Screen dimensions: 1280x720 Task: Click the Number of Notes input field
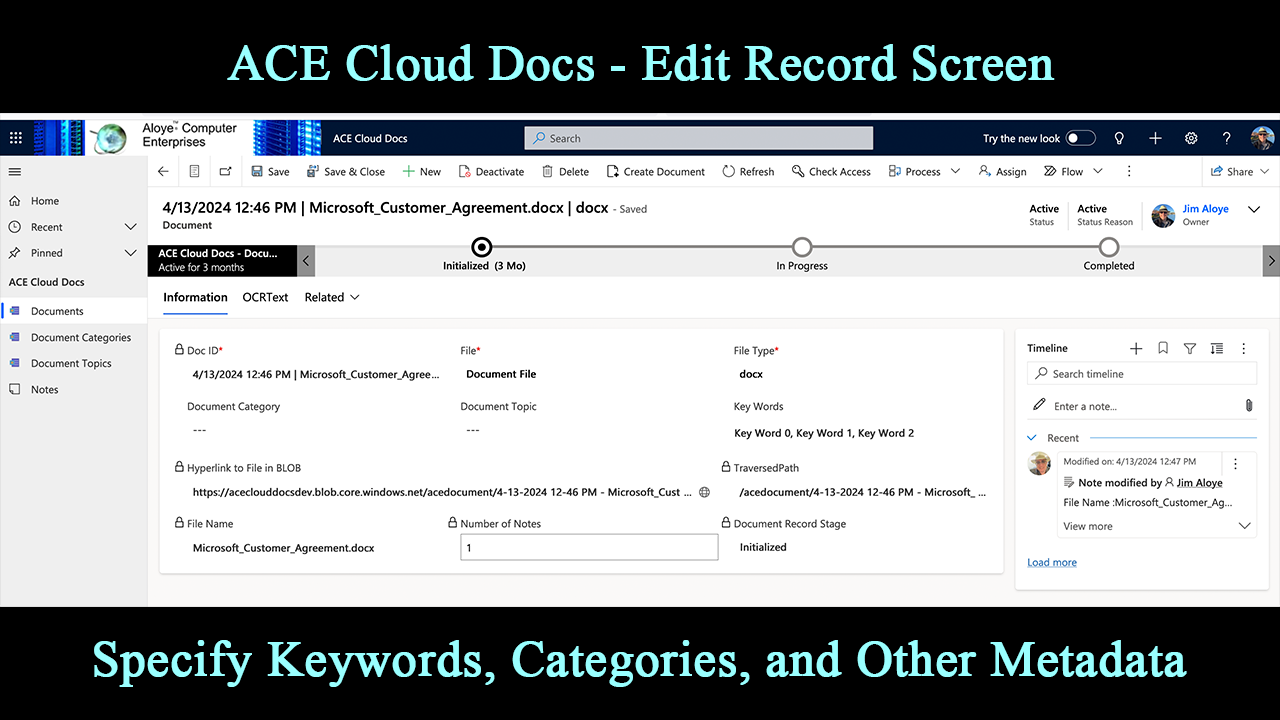(589, 547)
